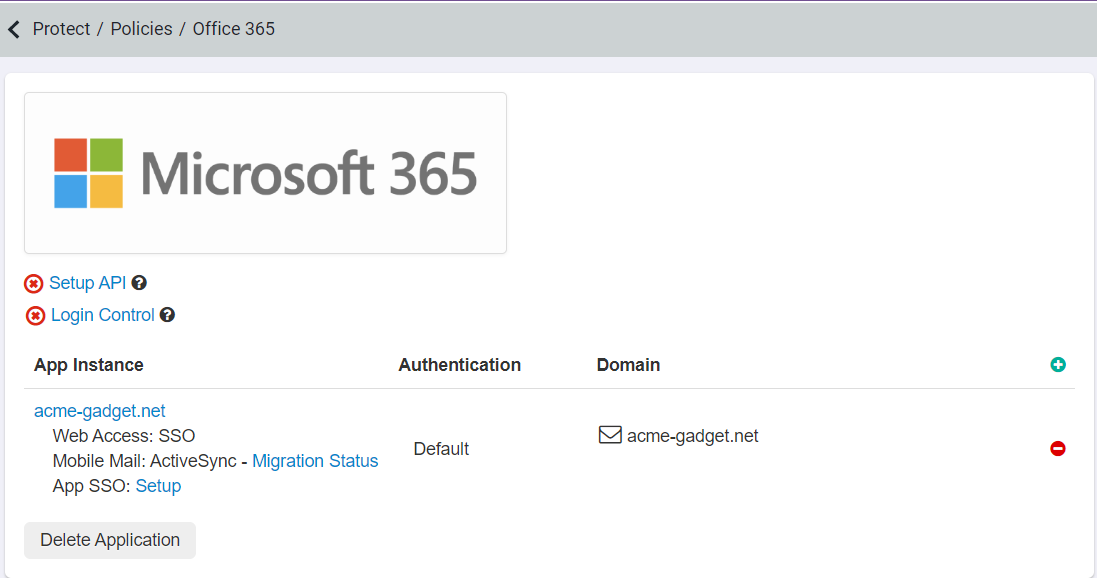1097x578 pixels.
Task: Add a new app instance with green plus
Action: pos(1058,365)
